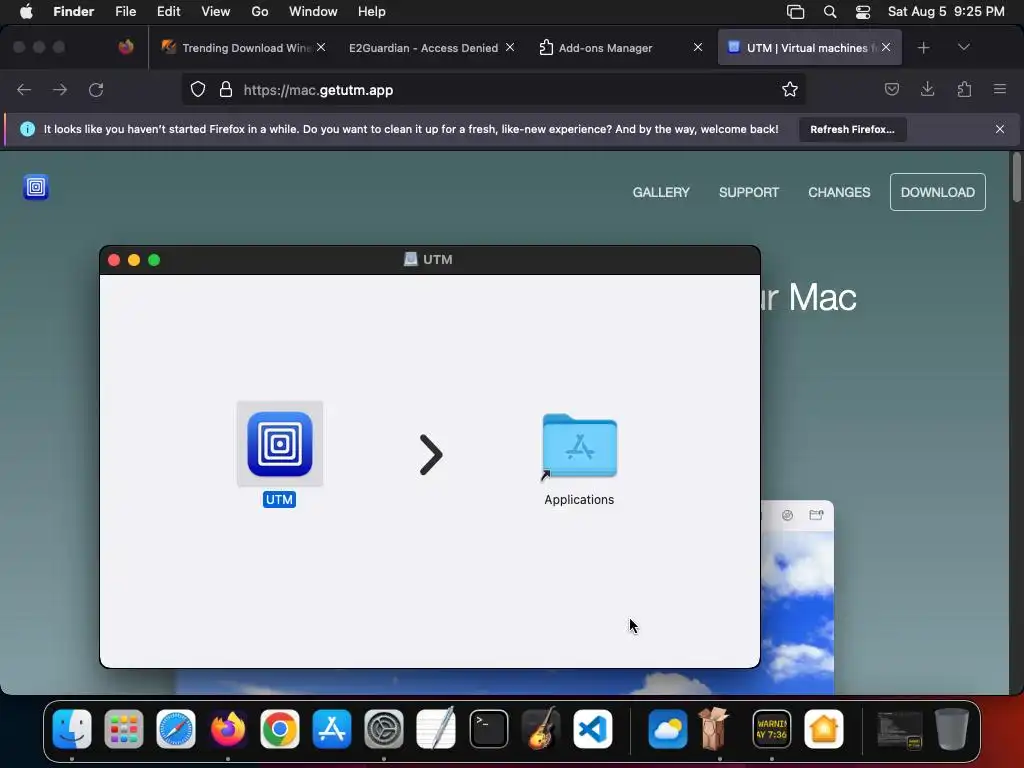Click the Refresh Firefox button
The height and width of the screenshot is (768, 1024).
point(852,129)
